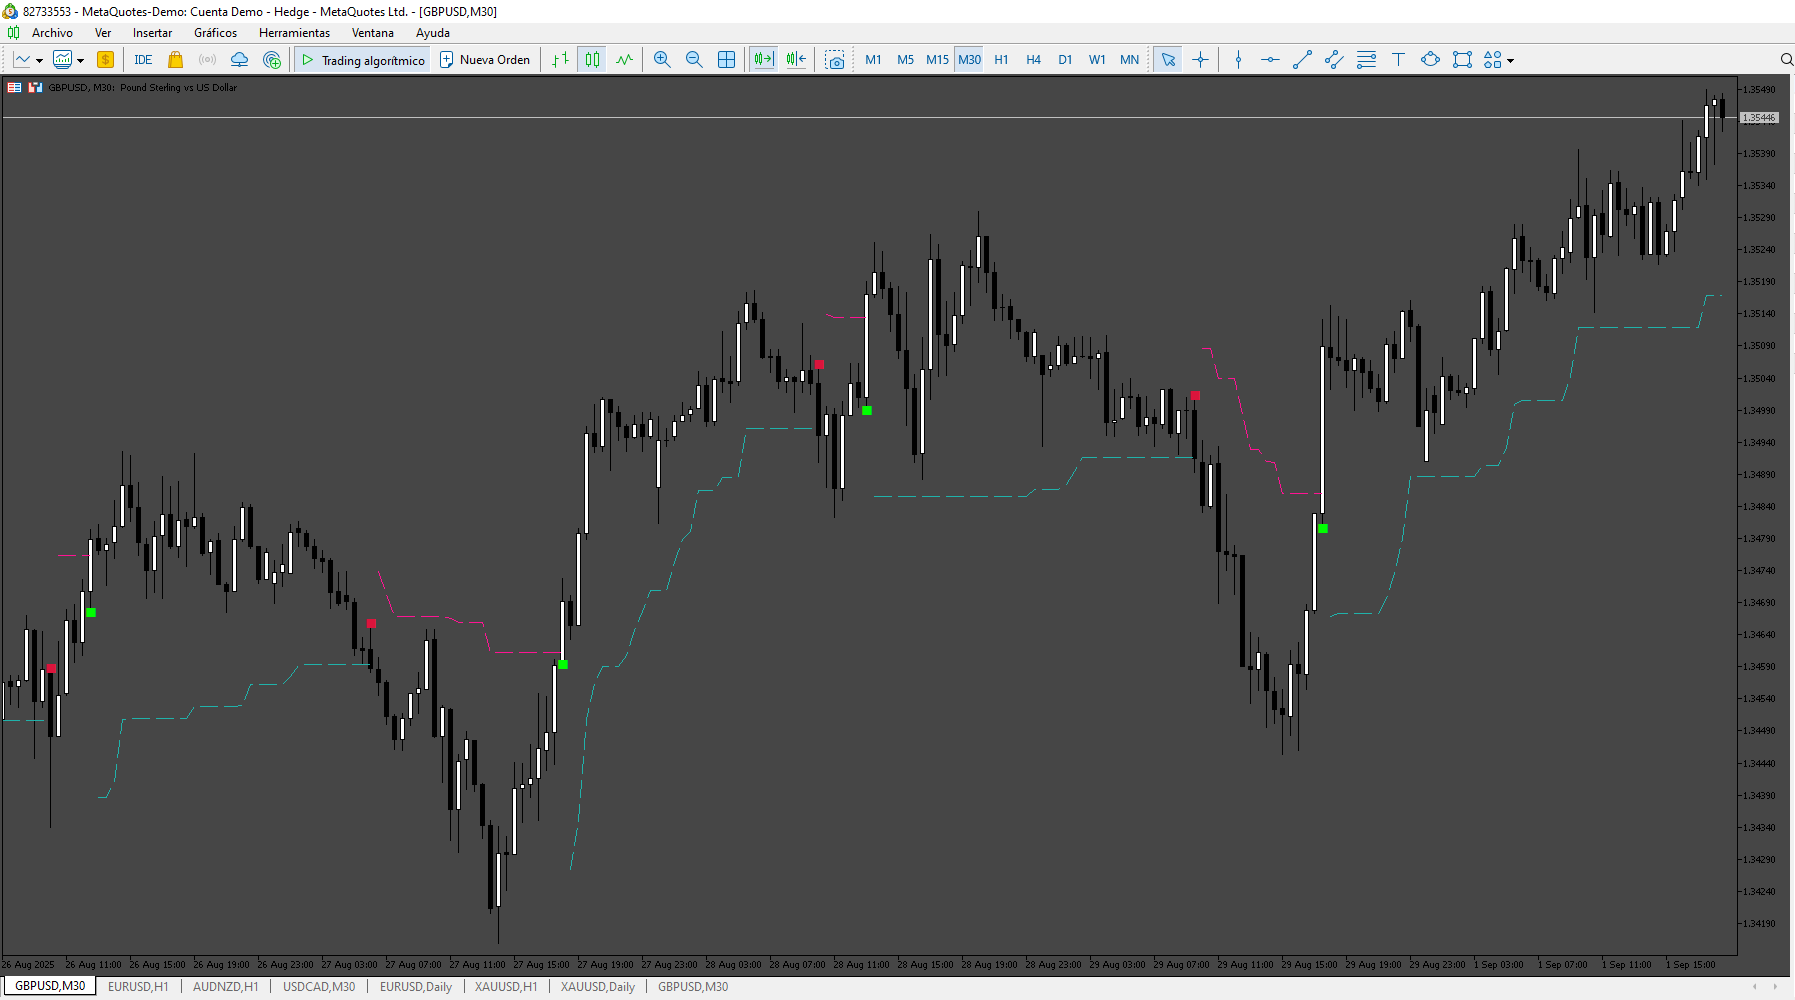Viewport: 1795px width, 1000px height.
Task: Select the MN timeframe
Action: [x=1129, y=60]
